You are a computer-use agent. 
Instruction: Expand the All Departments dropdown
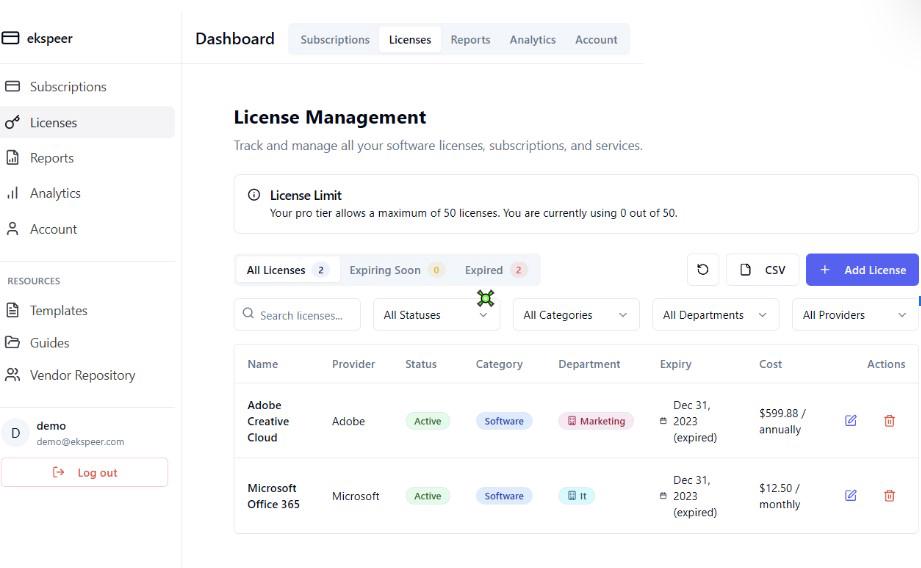click(715, 315)
